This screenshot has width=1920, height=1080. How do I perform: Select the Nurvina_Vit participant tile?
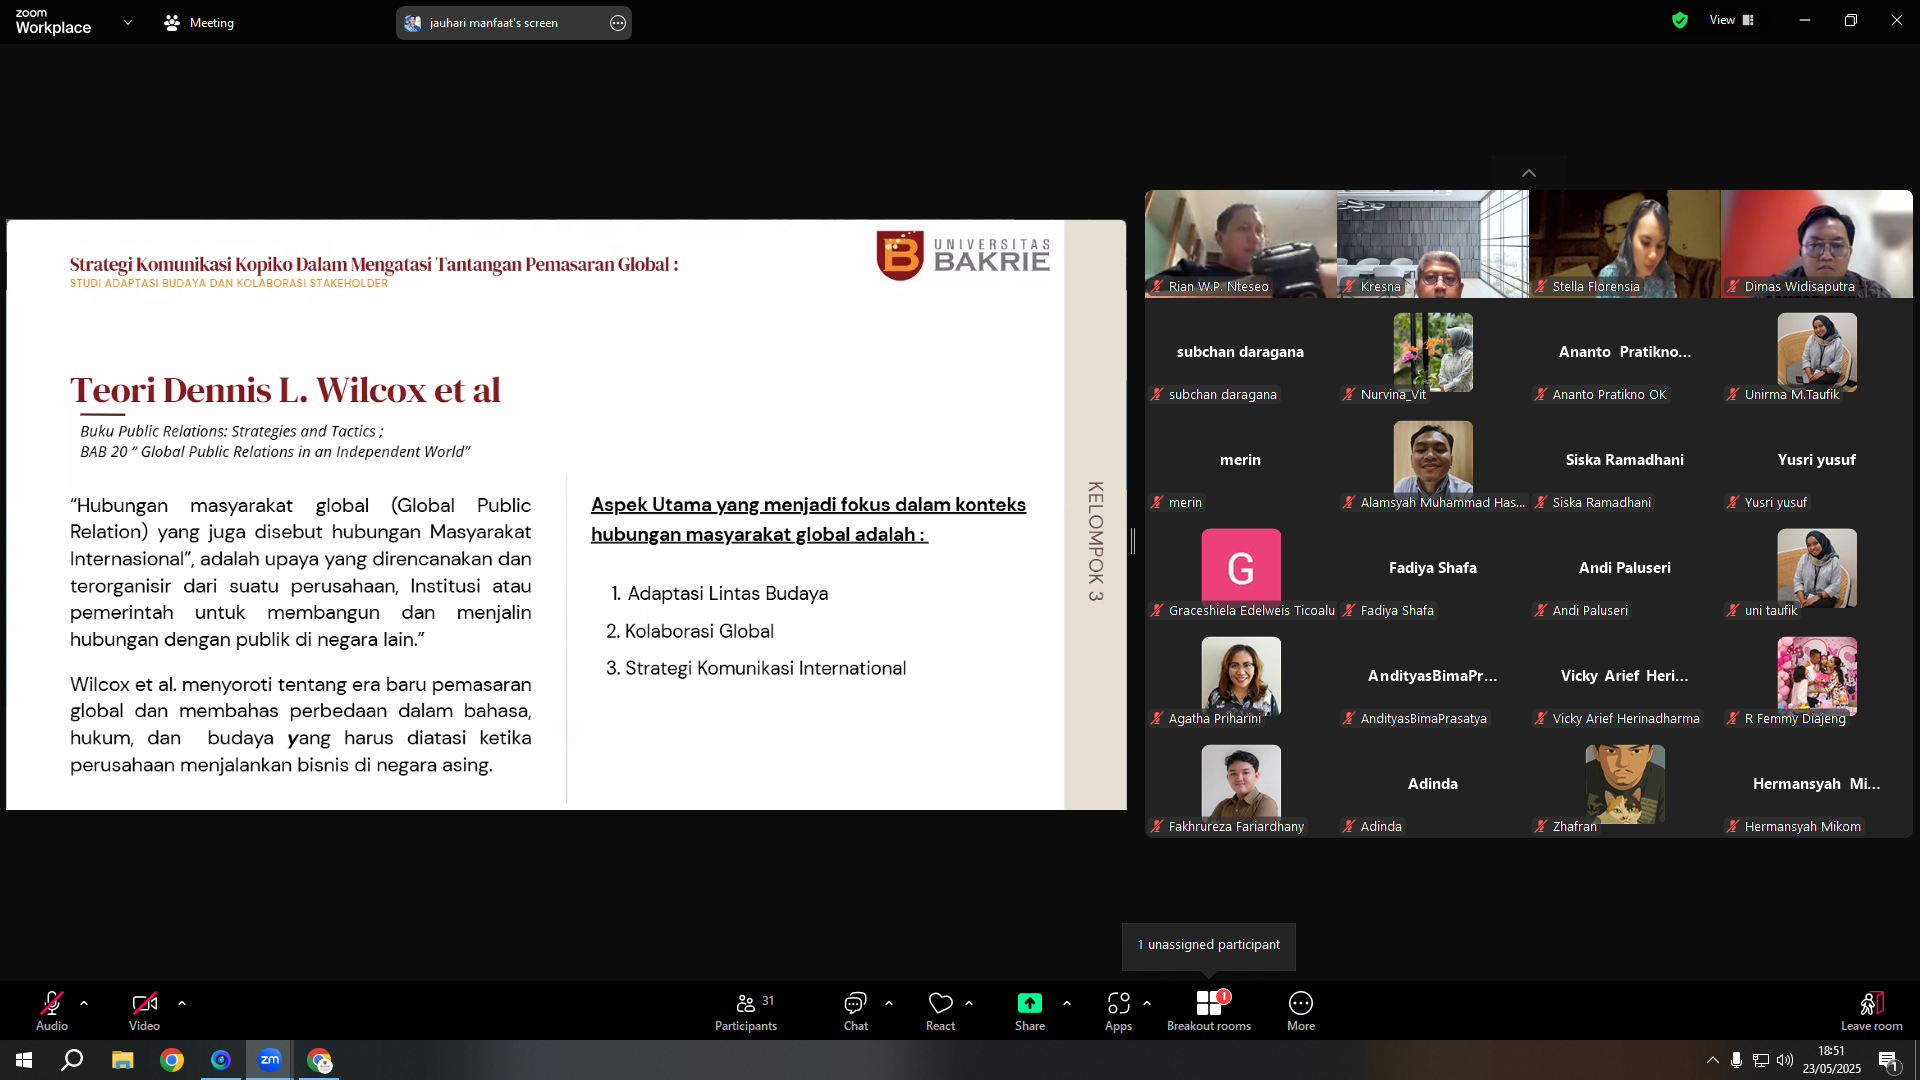click(1432, 352)
